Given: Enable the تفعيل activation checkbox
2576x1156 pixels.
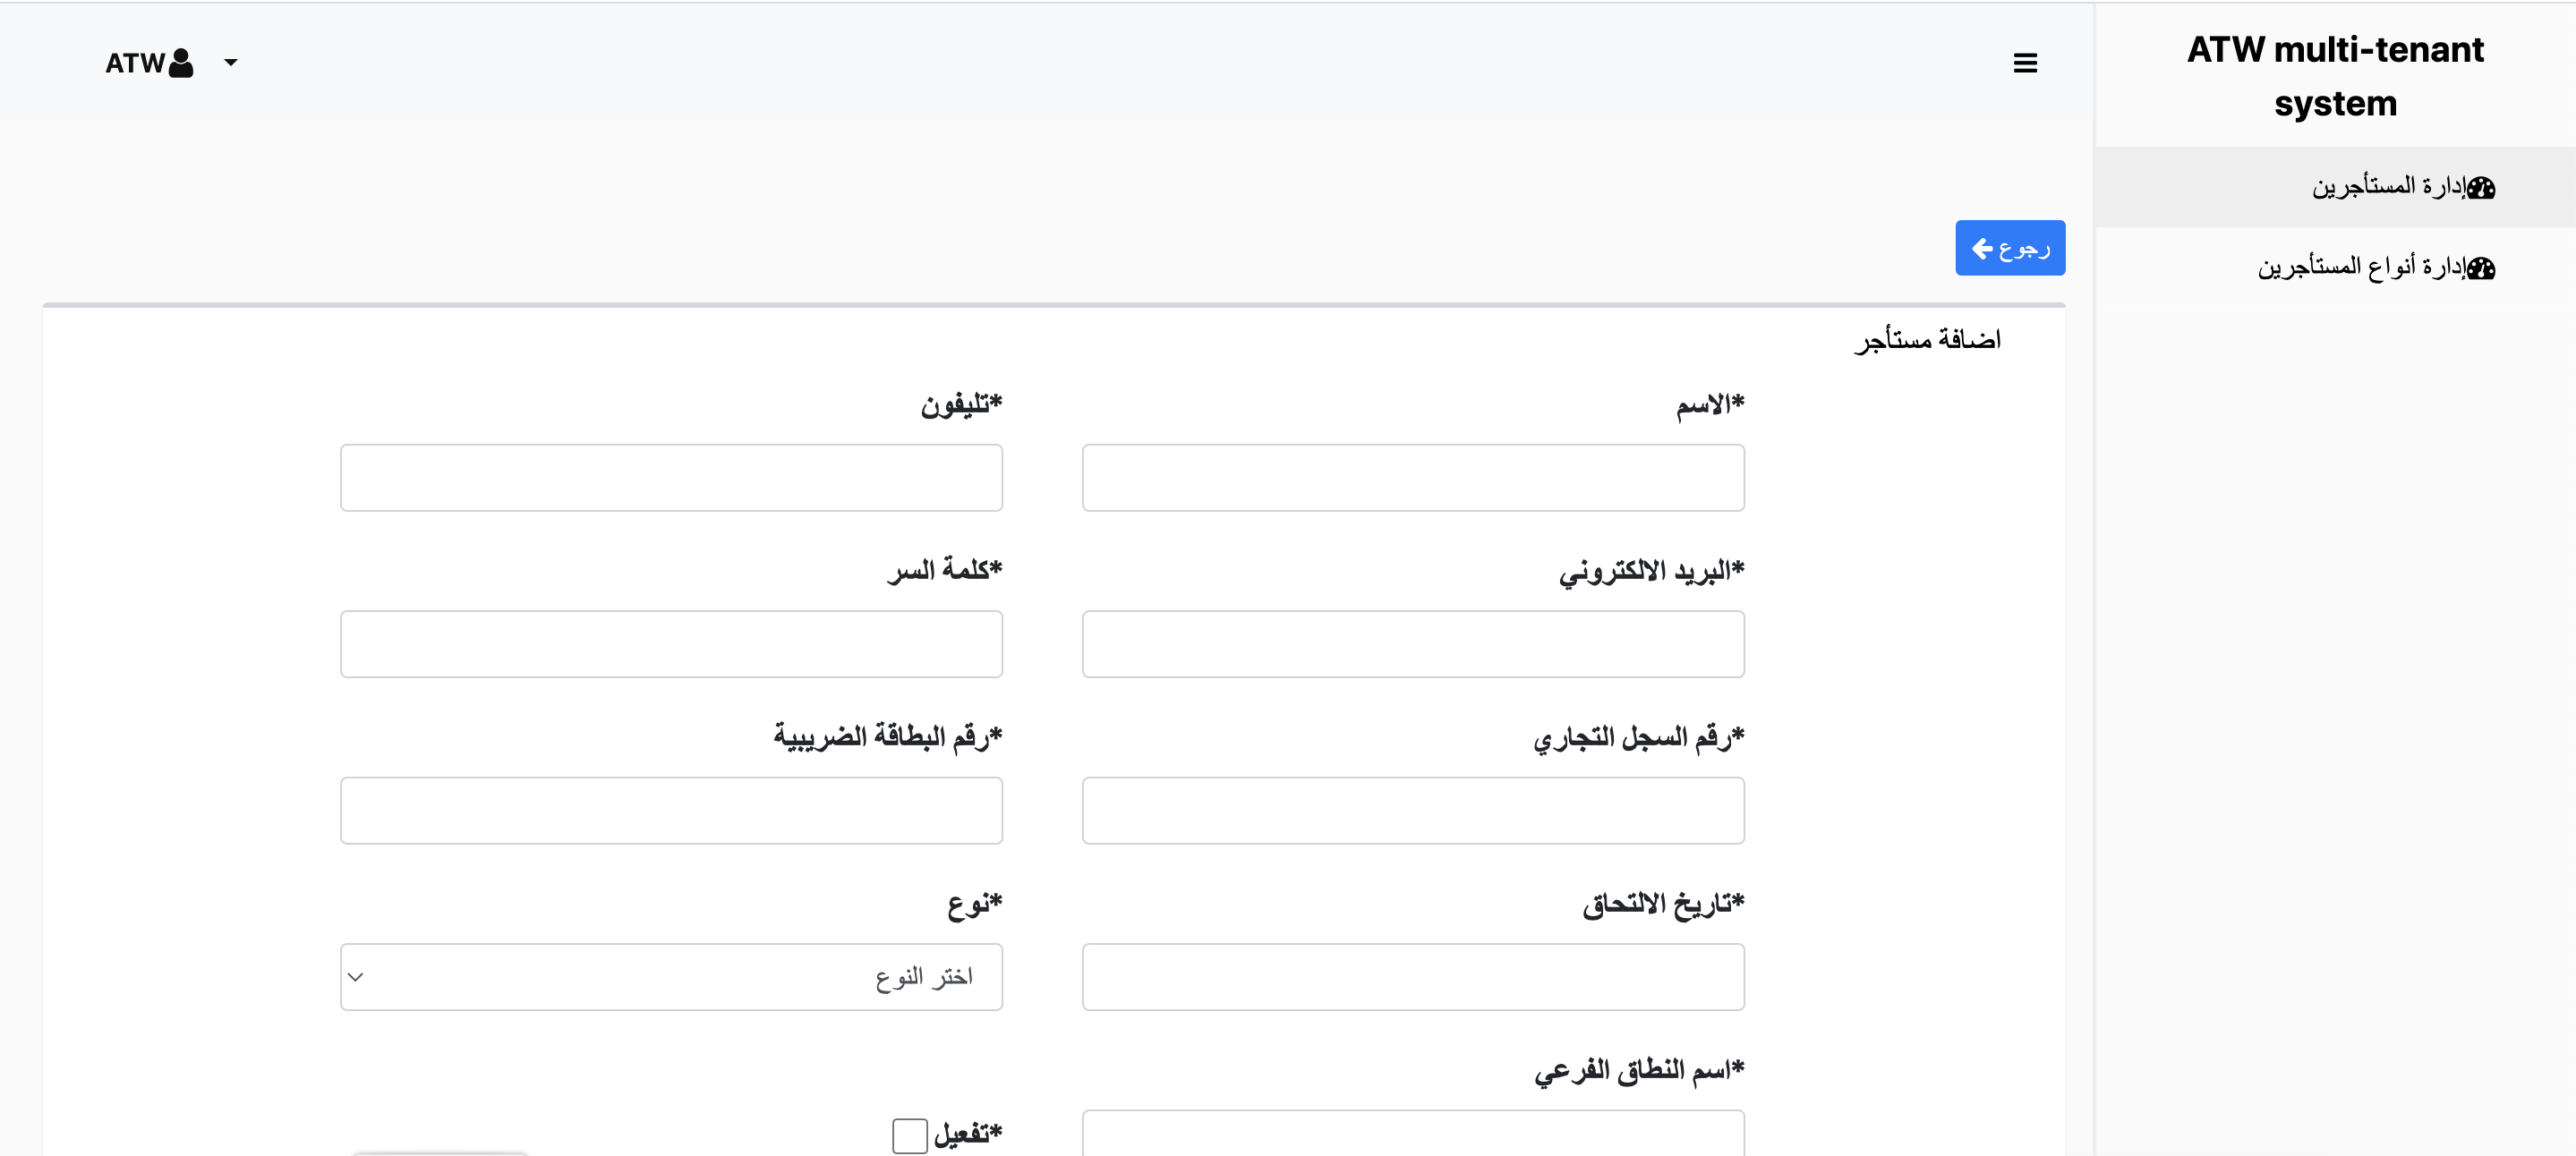Looking at the screenshot, I should (x=909, y=1135).
